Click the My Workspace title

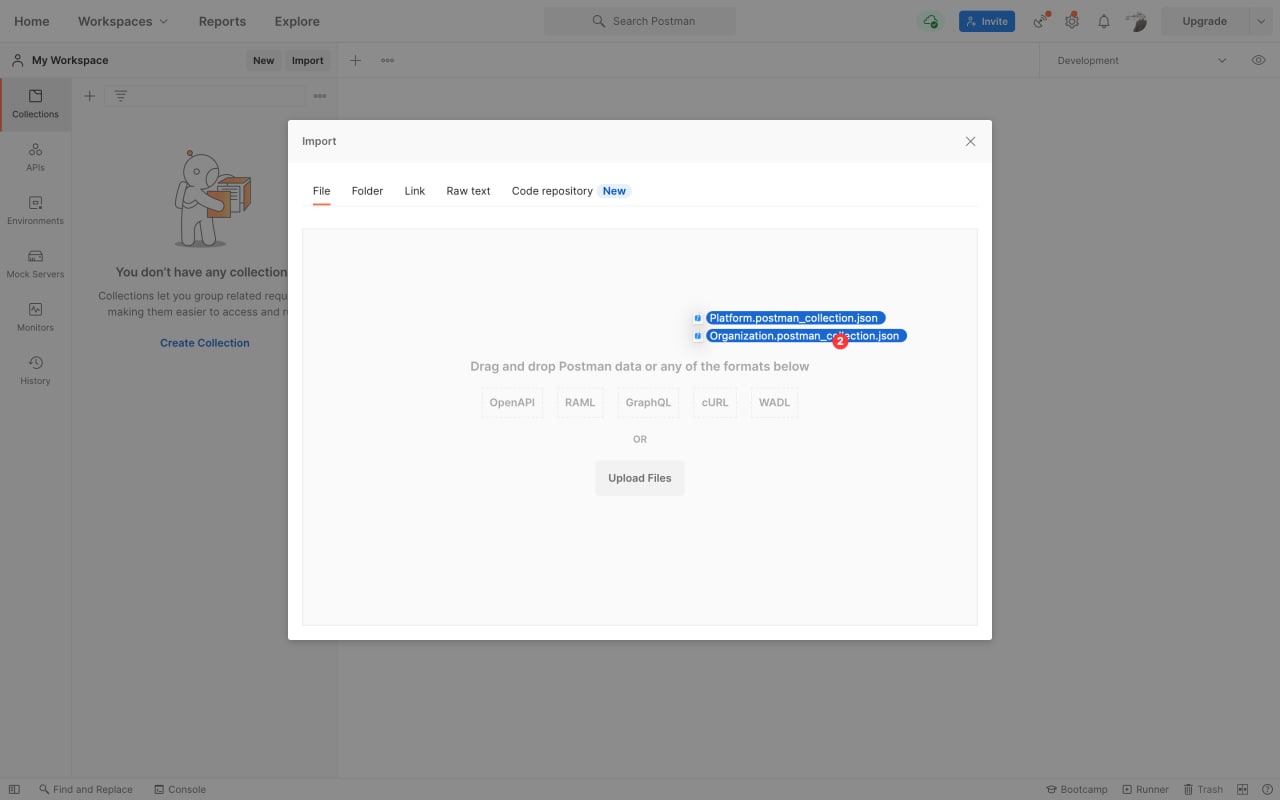click(x=69, y=60)
